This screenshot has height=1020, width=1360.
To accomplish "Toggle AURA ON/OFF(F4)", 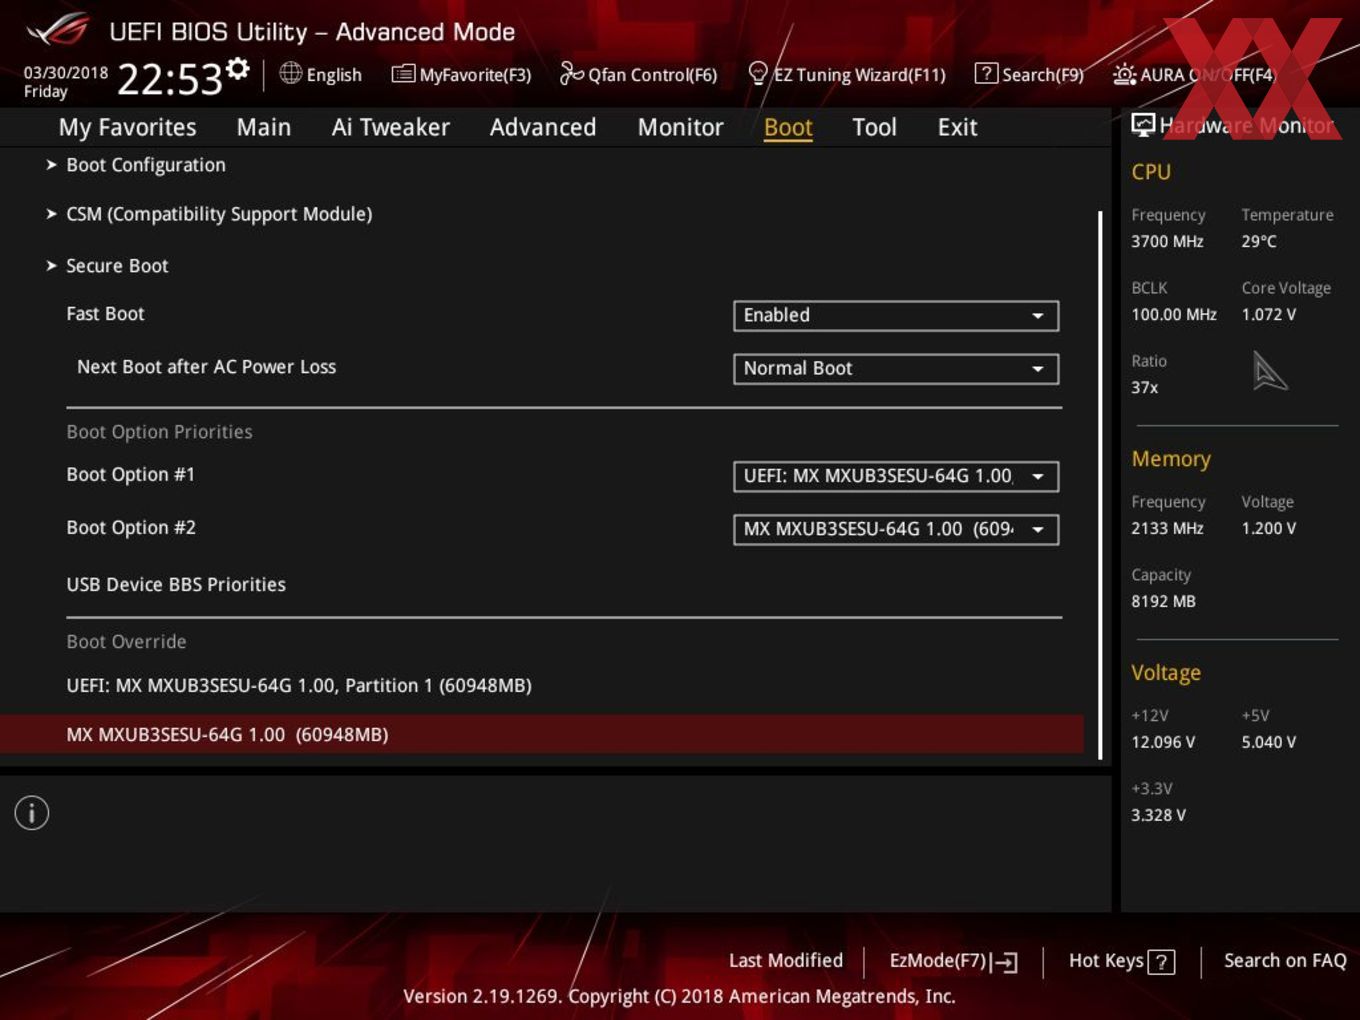I will 1194,75.
